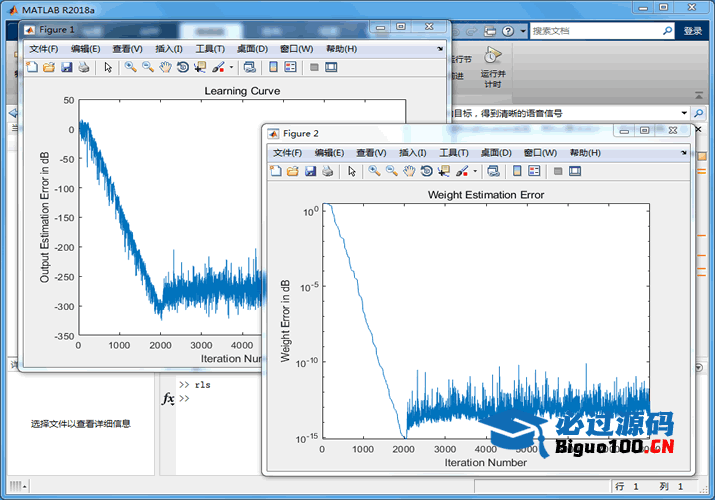This screenshot has height=500, width=715.
Task: Hide Plot Tools icon in Figure 2
Action: pos(558,171)
